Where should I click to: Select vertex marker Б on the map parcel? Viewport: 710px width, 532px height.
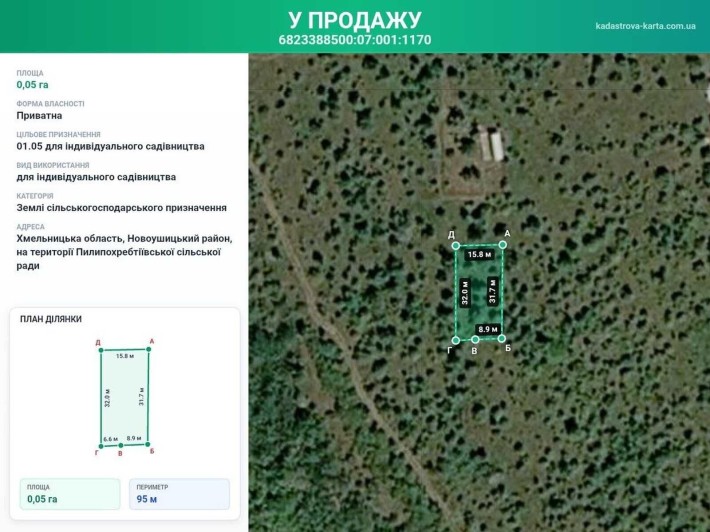(x=502, y=338)
